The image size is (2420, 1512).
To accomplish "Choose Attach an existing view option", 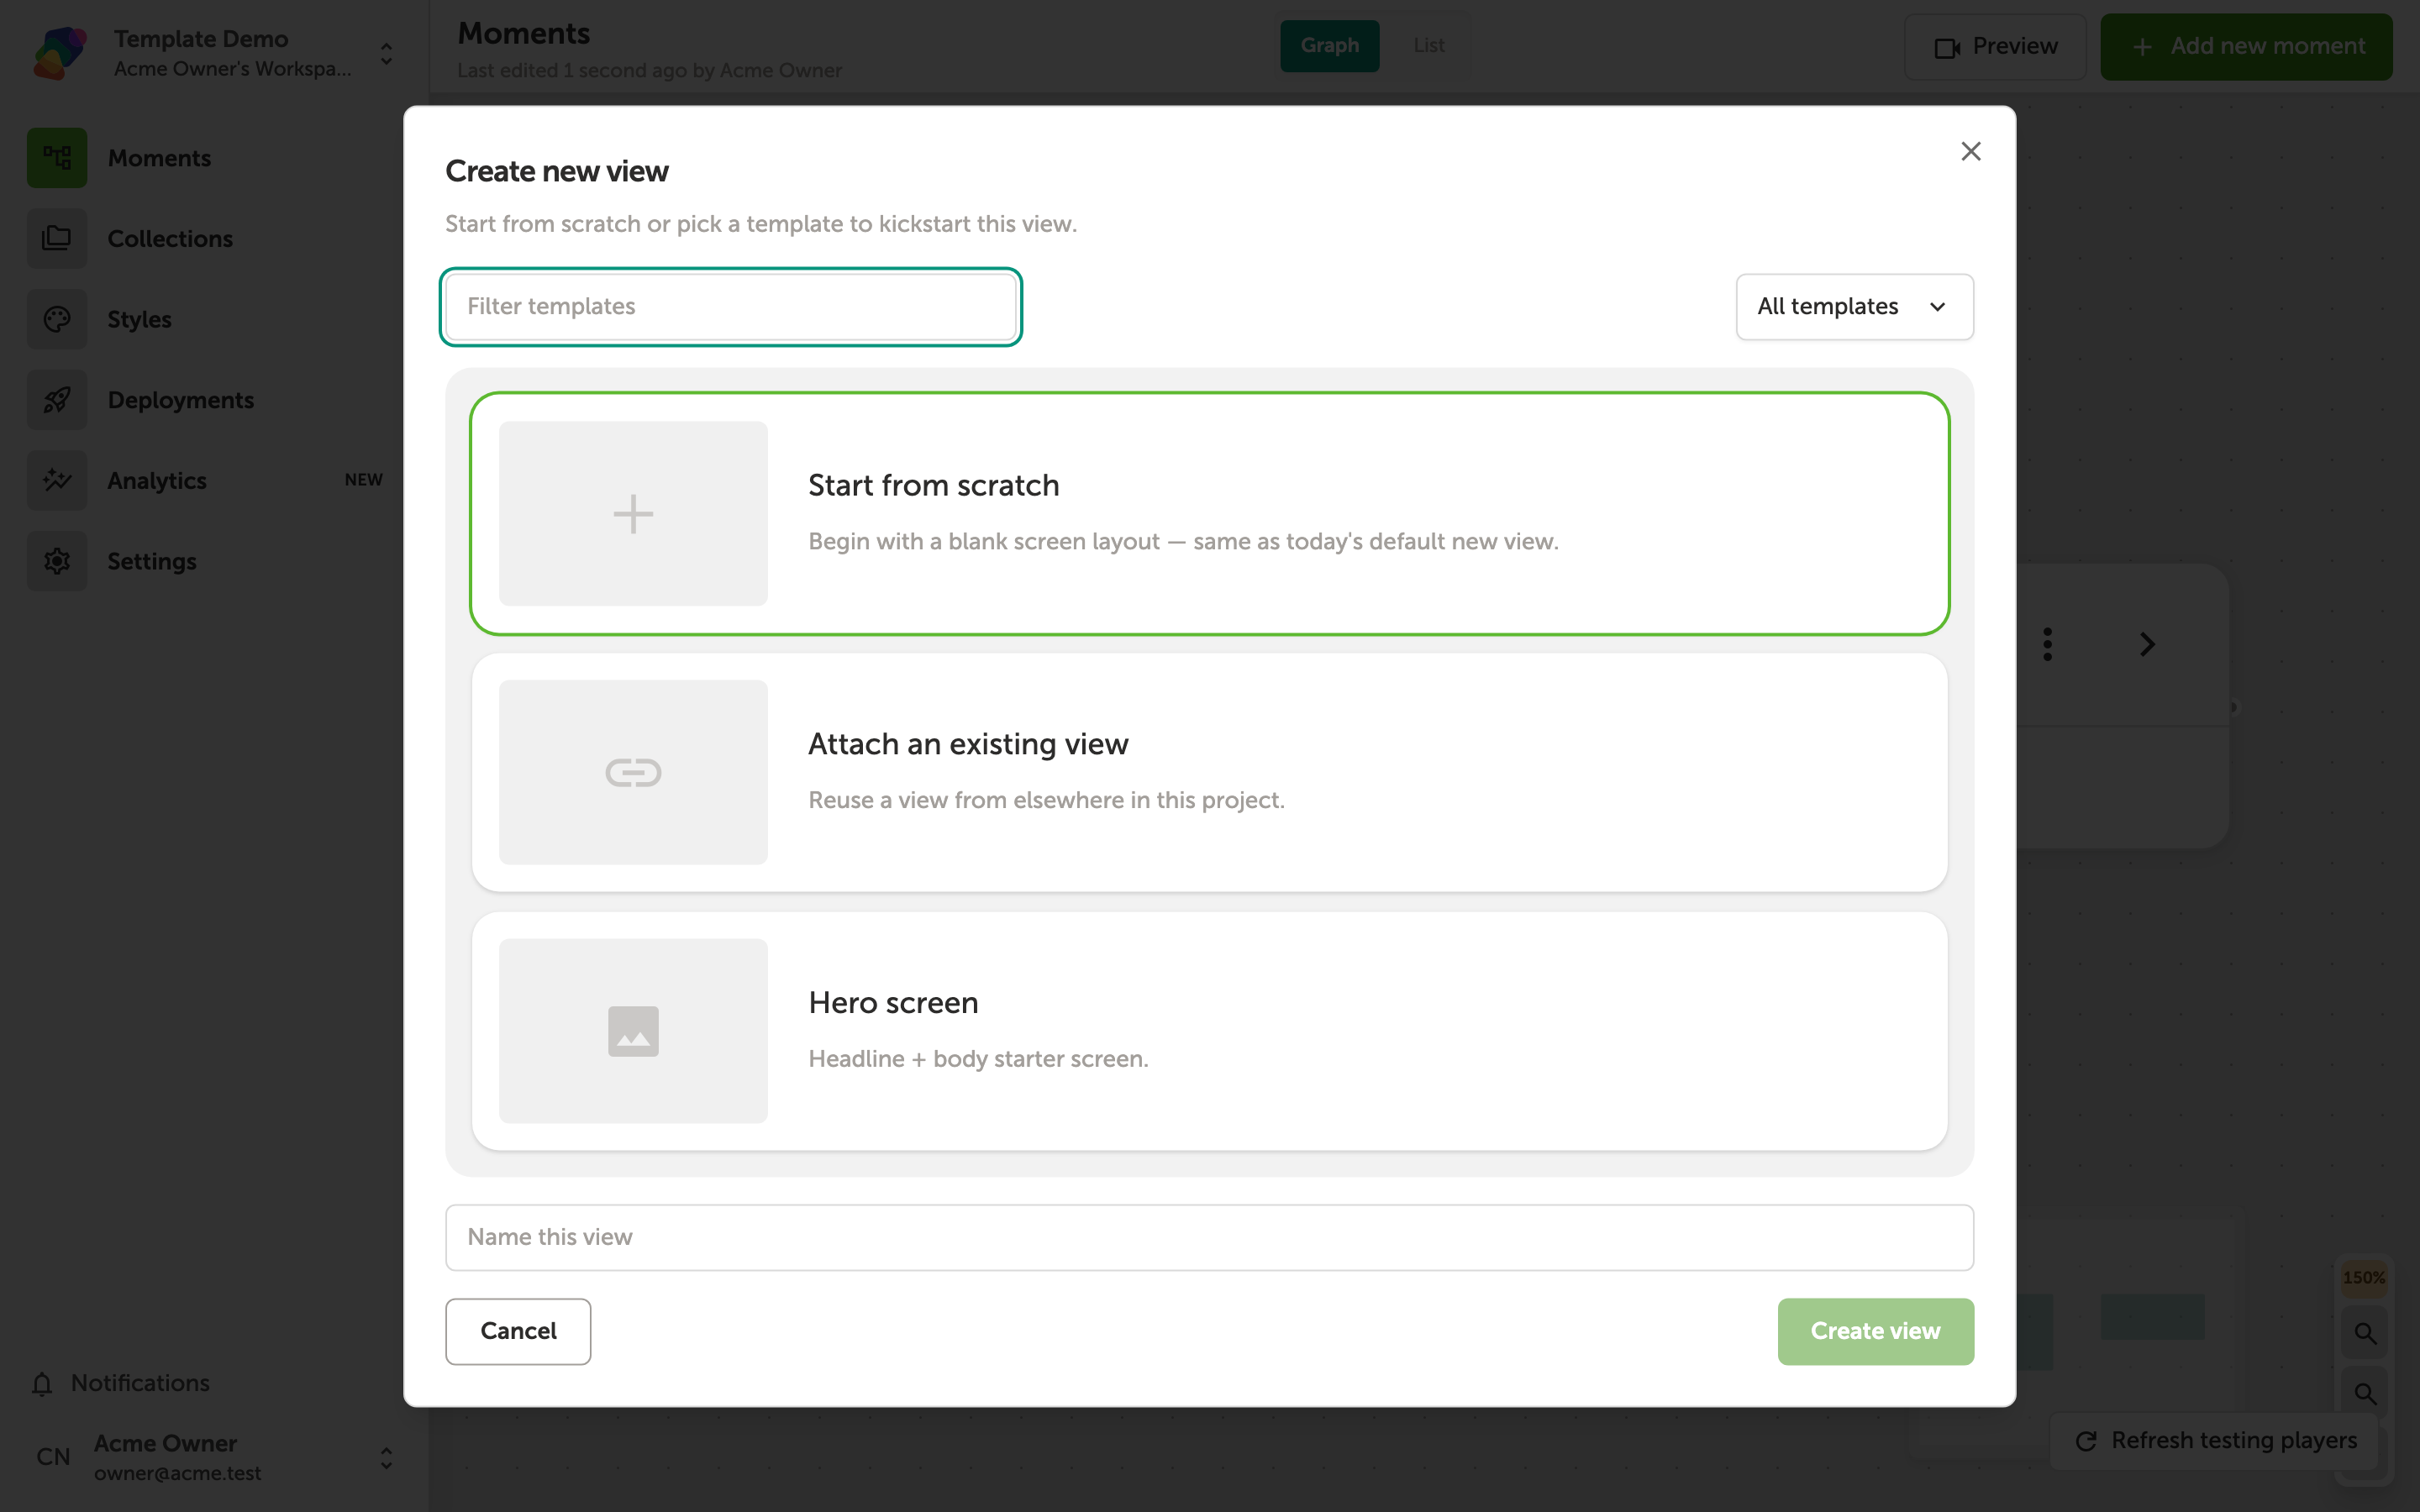I will pos(1209,772).
